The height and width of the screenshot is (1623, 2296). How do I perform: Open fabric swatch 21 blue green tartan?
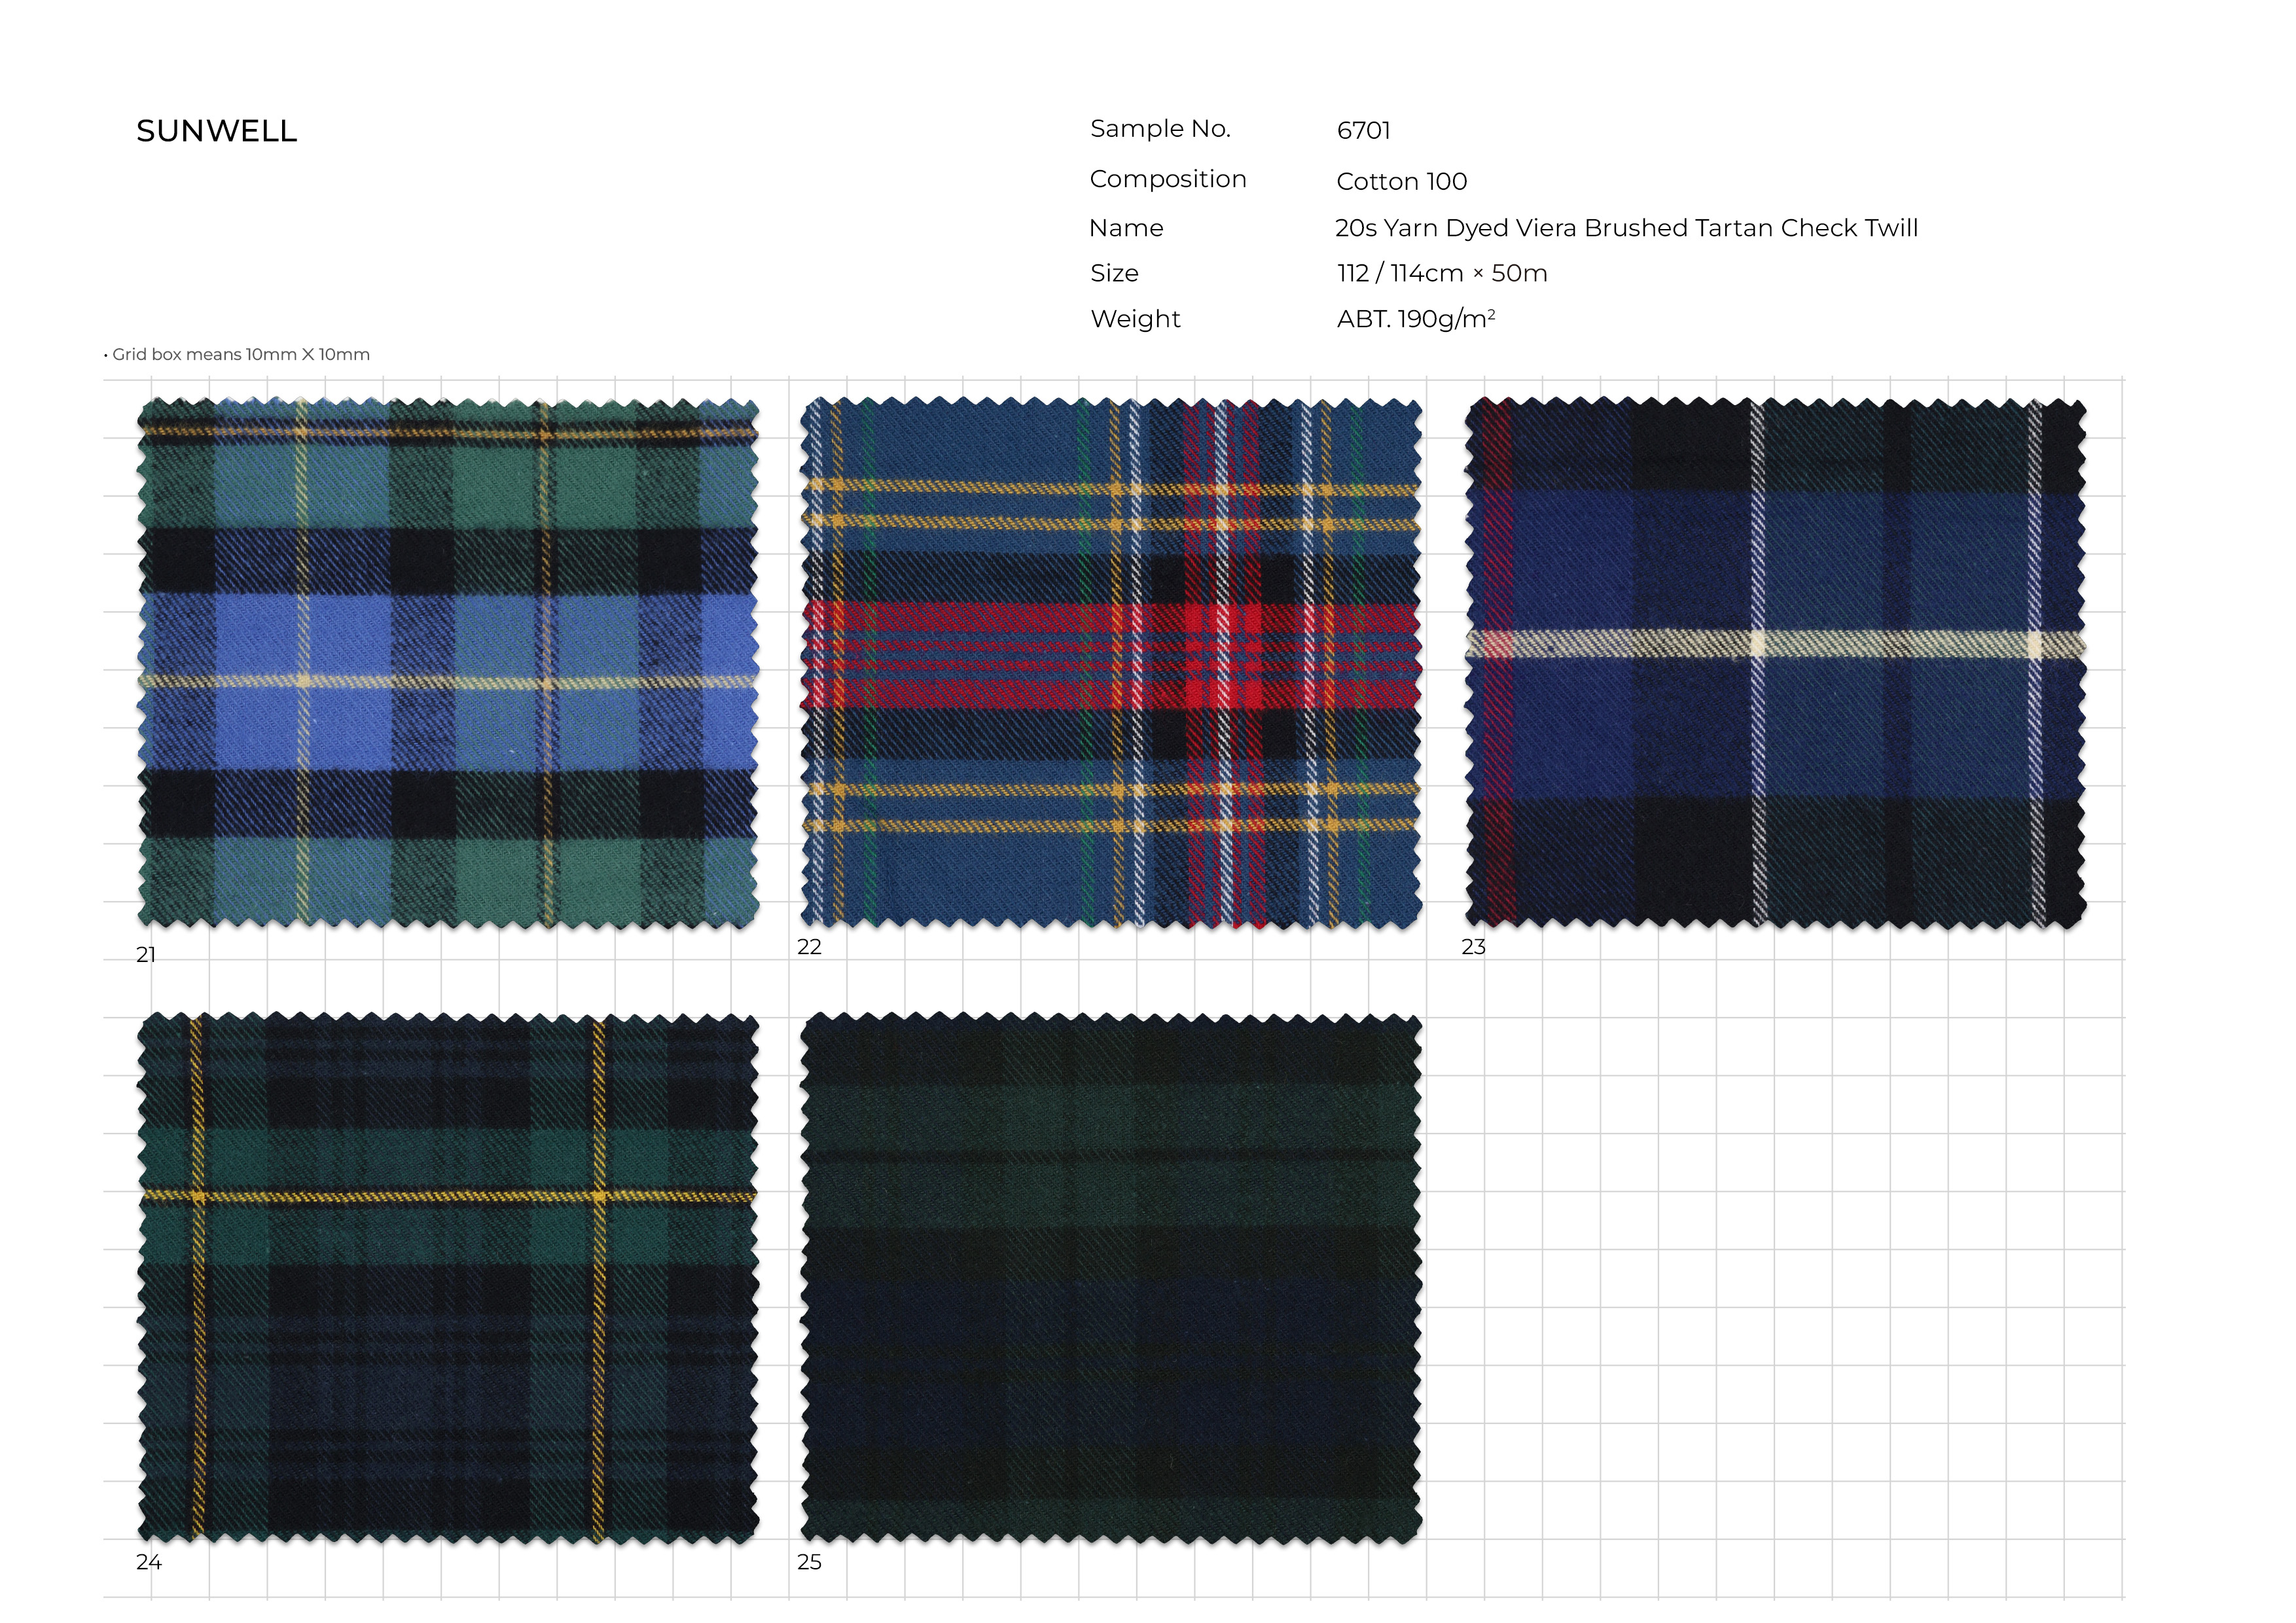pos(448,664)
